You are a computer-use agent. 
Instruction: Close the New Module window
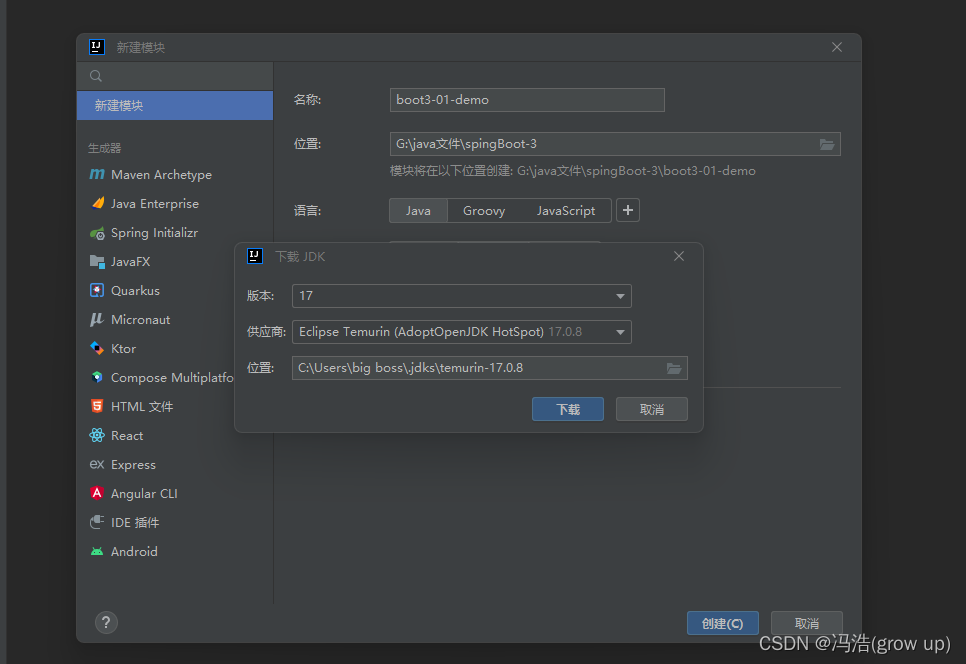tap(837, 47)
